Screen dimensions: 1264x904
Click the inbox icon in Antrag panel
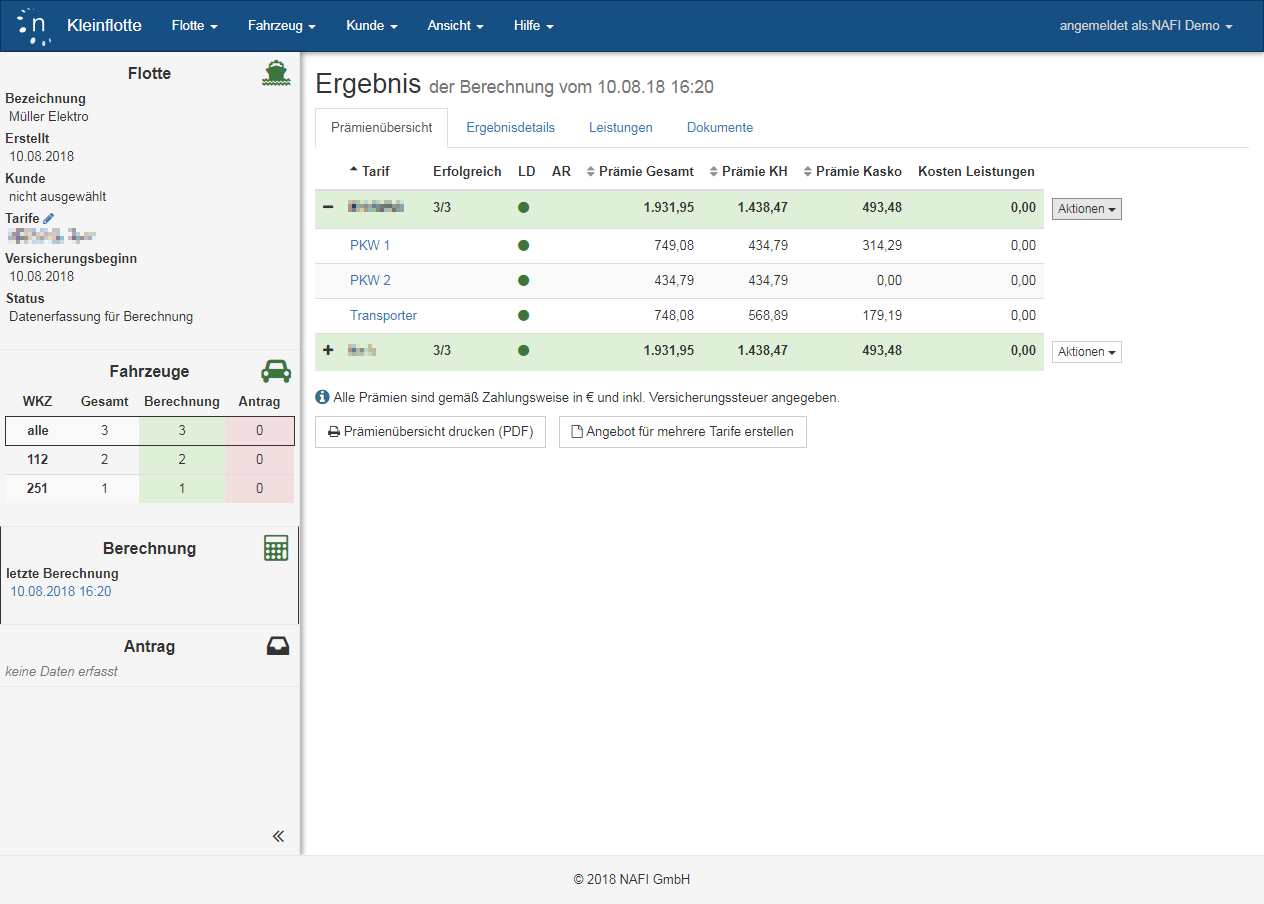[x=278, y=646]
